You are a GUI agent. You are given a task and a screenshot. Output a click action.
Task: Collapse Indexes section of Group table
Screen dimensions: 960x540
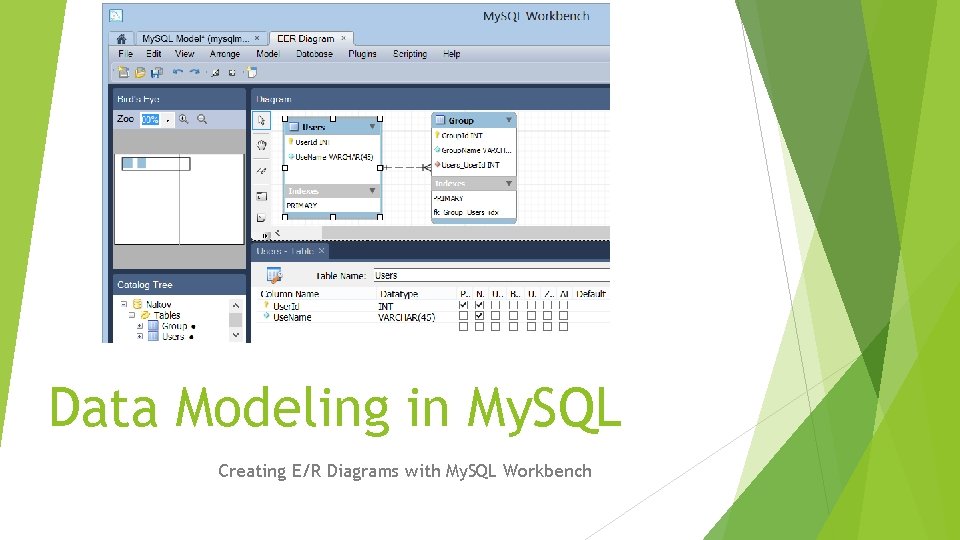click(508, 183)
